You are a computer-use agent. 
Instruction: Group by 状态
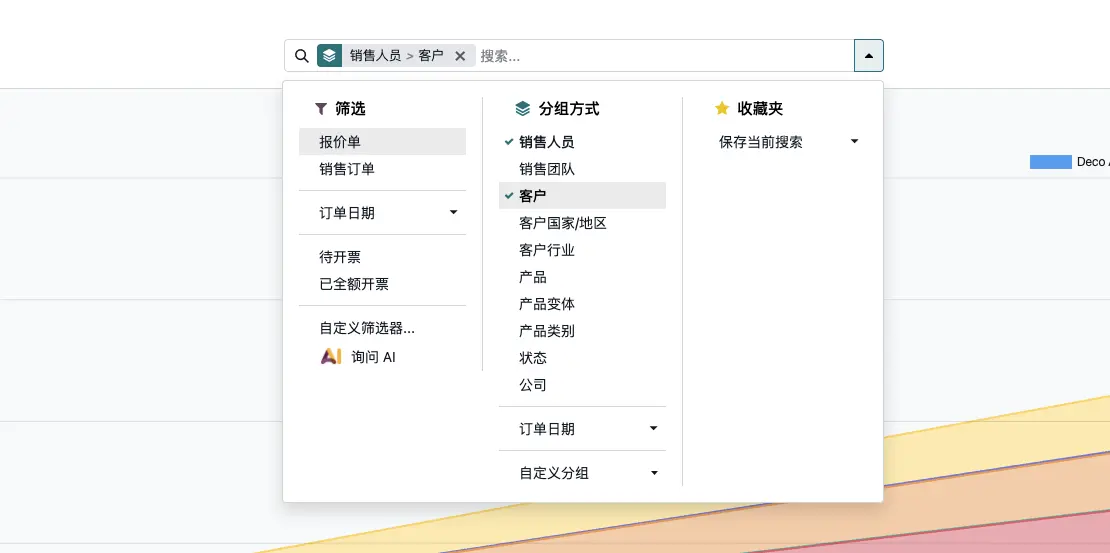click(x=582, y=358)
